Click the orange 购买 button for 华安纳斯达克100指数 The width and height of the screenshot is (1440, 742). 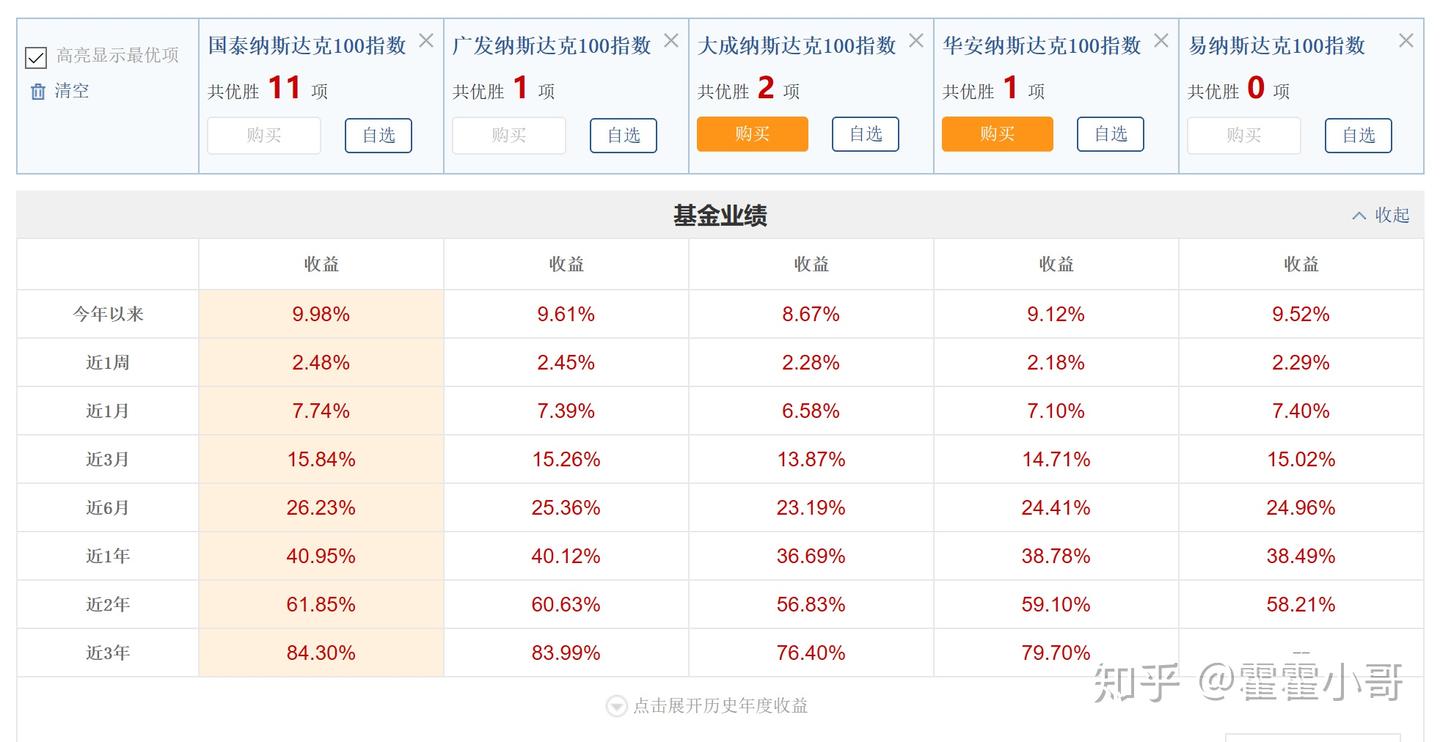pyautogui.click(x=997, y=133)
